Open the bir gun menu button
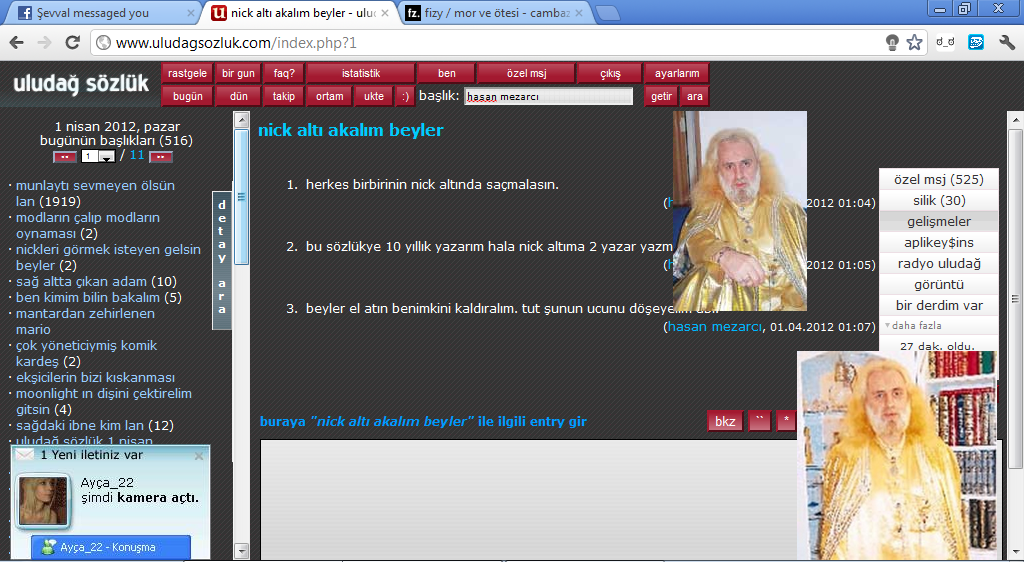The height and width of the screenshot is (562, 1025). click(x=238, y=73)
